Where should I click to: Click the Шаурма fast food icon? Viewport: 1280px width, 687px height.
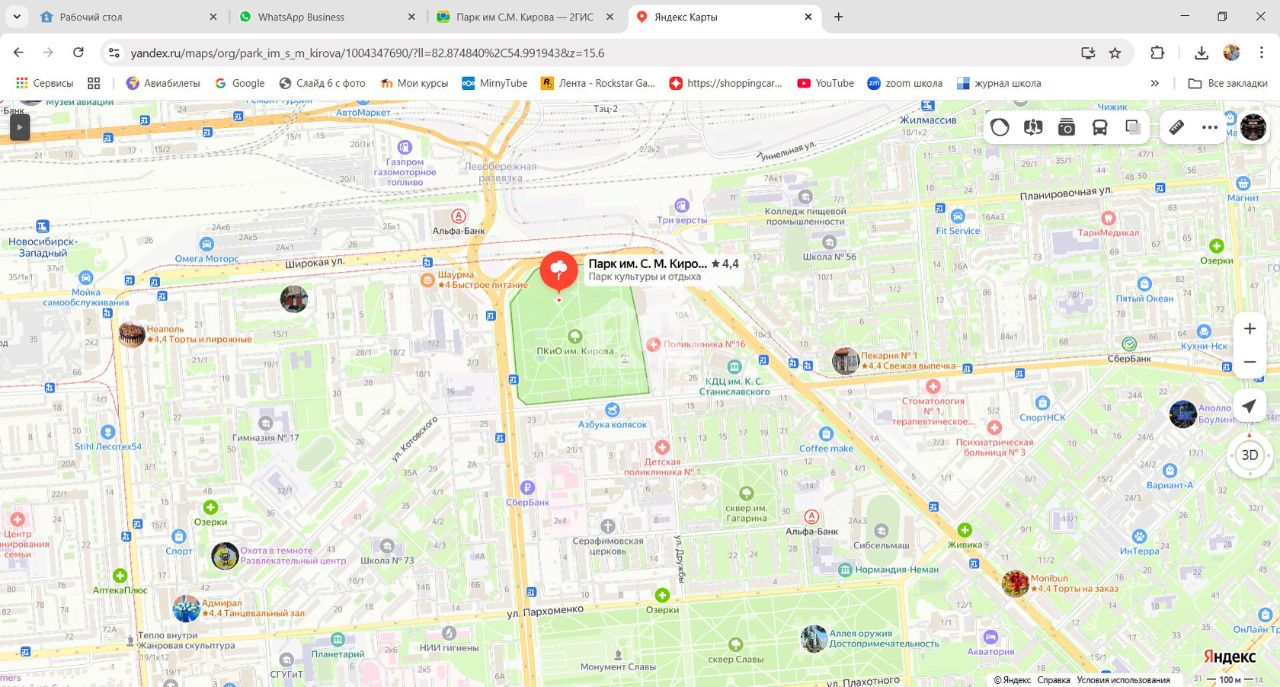(427, 279)
